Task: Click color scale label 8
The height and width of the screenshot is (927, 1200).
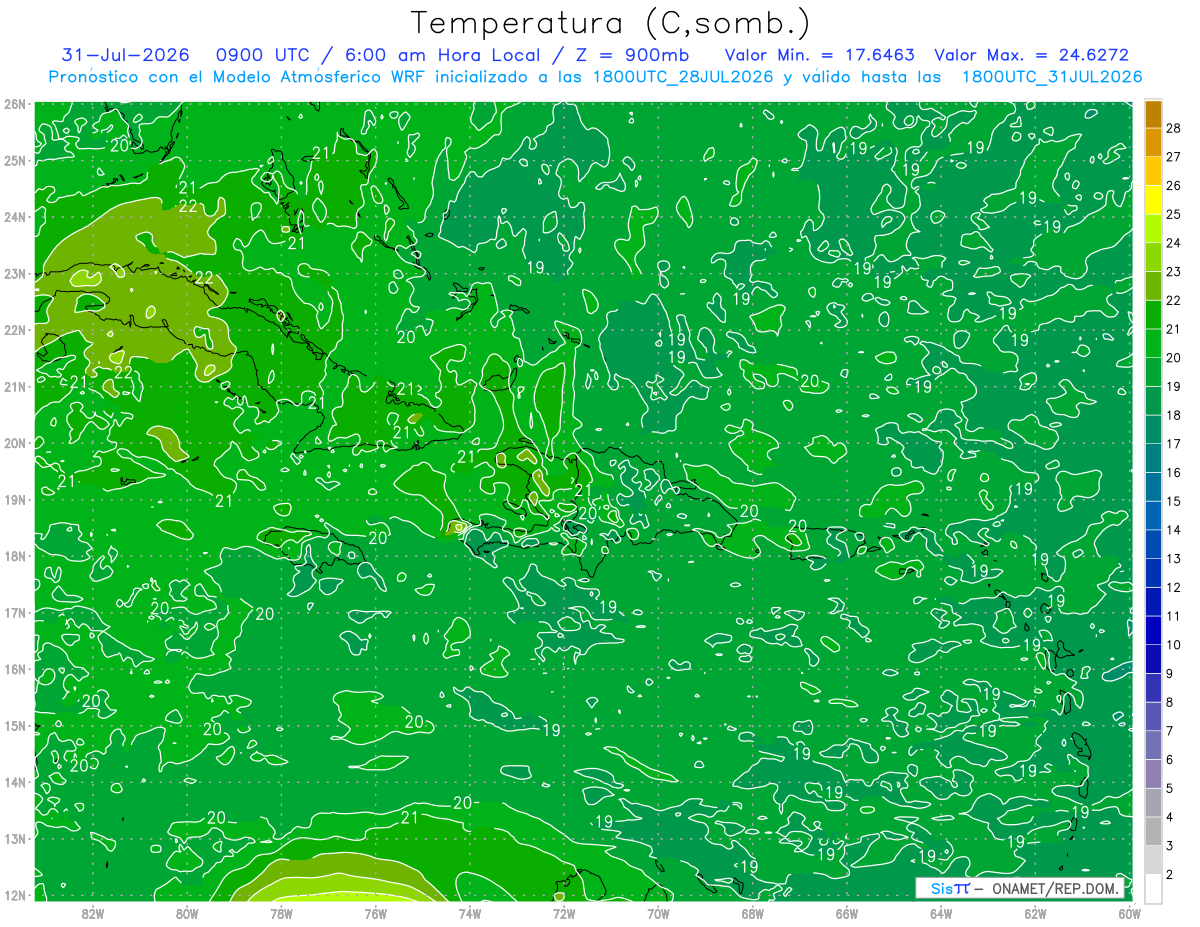Action: pyautogui.click(x=1170, y=702)
